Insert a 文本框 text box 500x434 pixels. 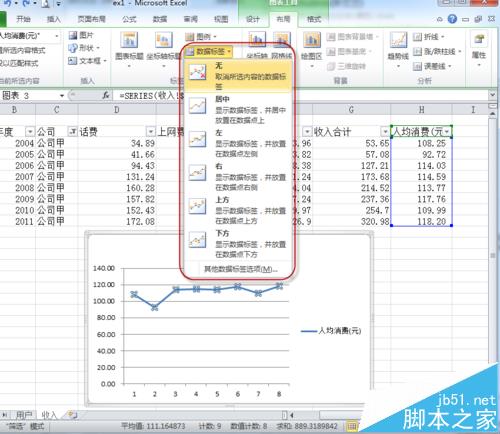pos(87,61)
